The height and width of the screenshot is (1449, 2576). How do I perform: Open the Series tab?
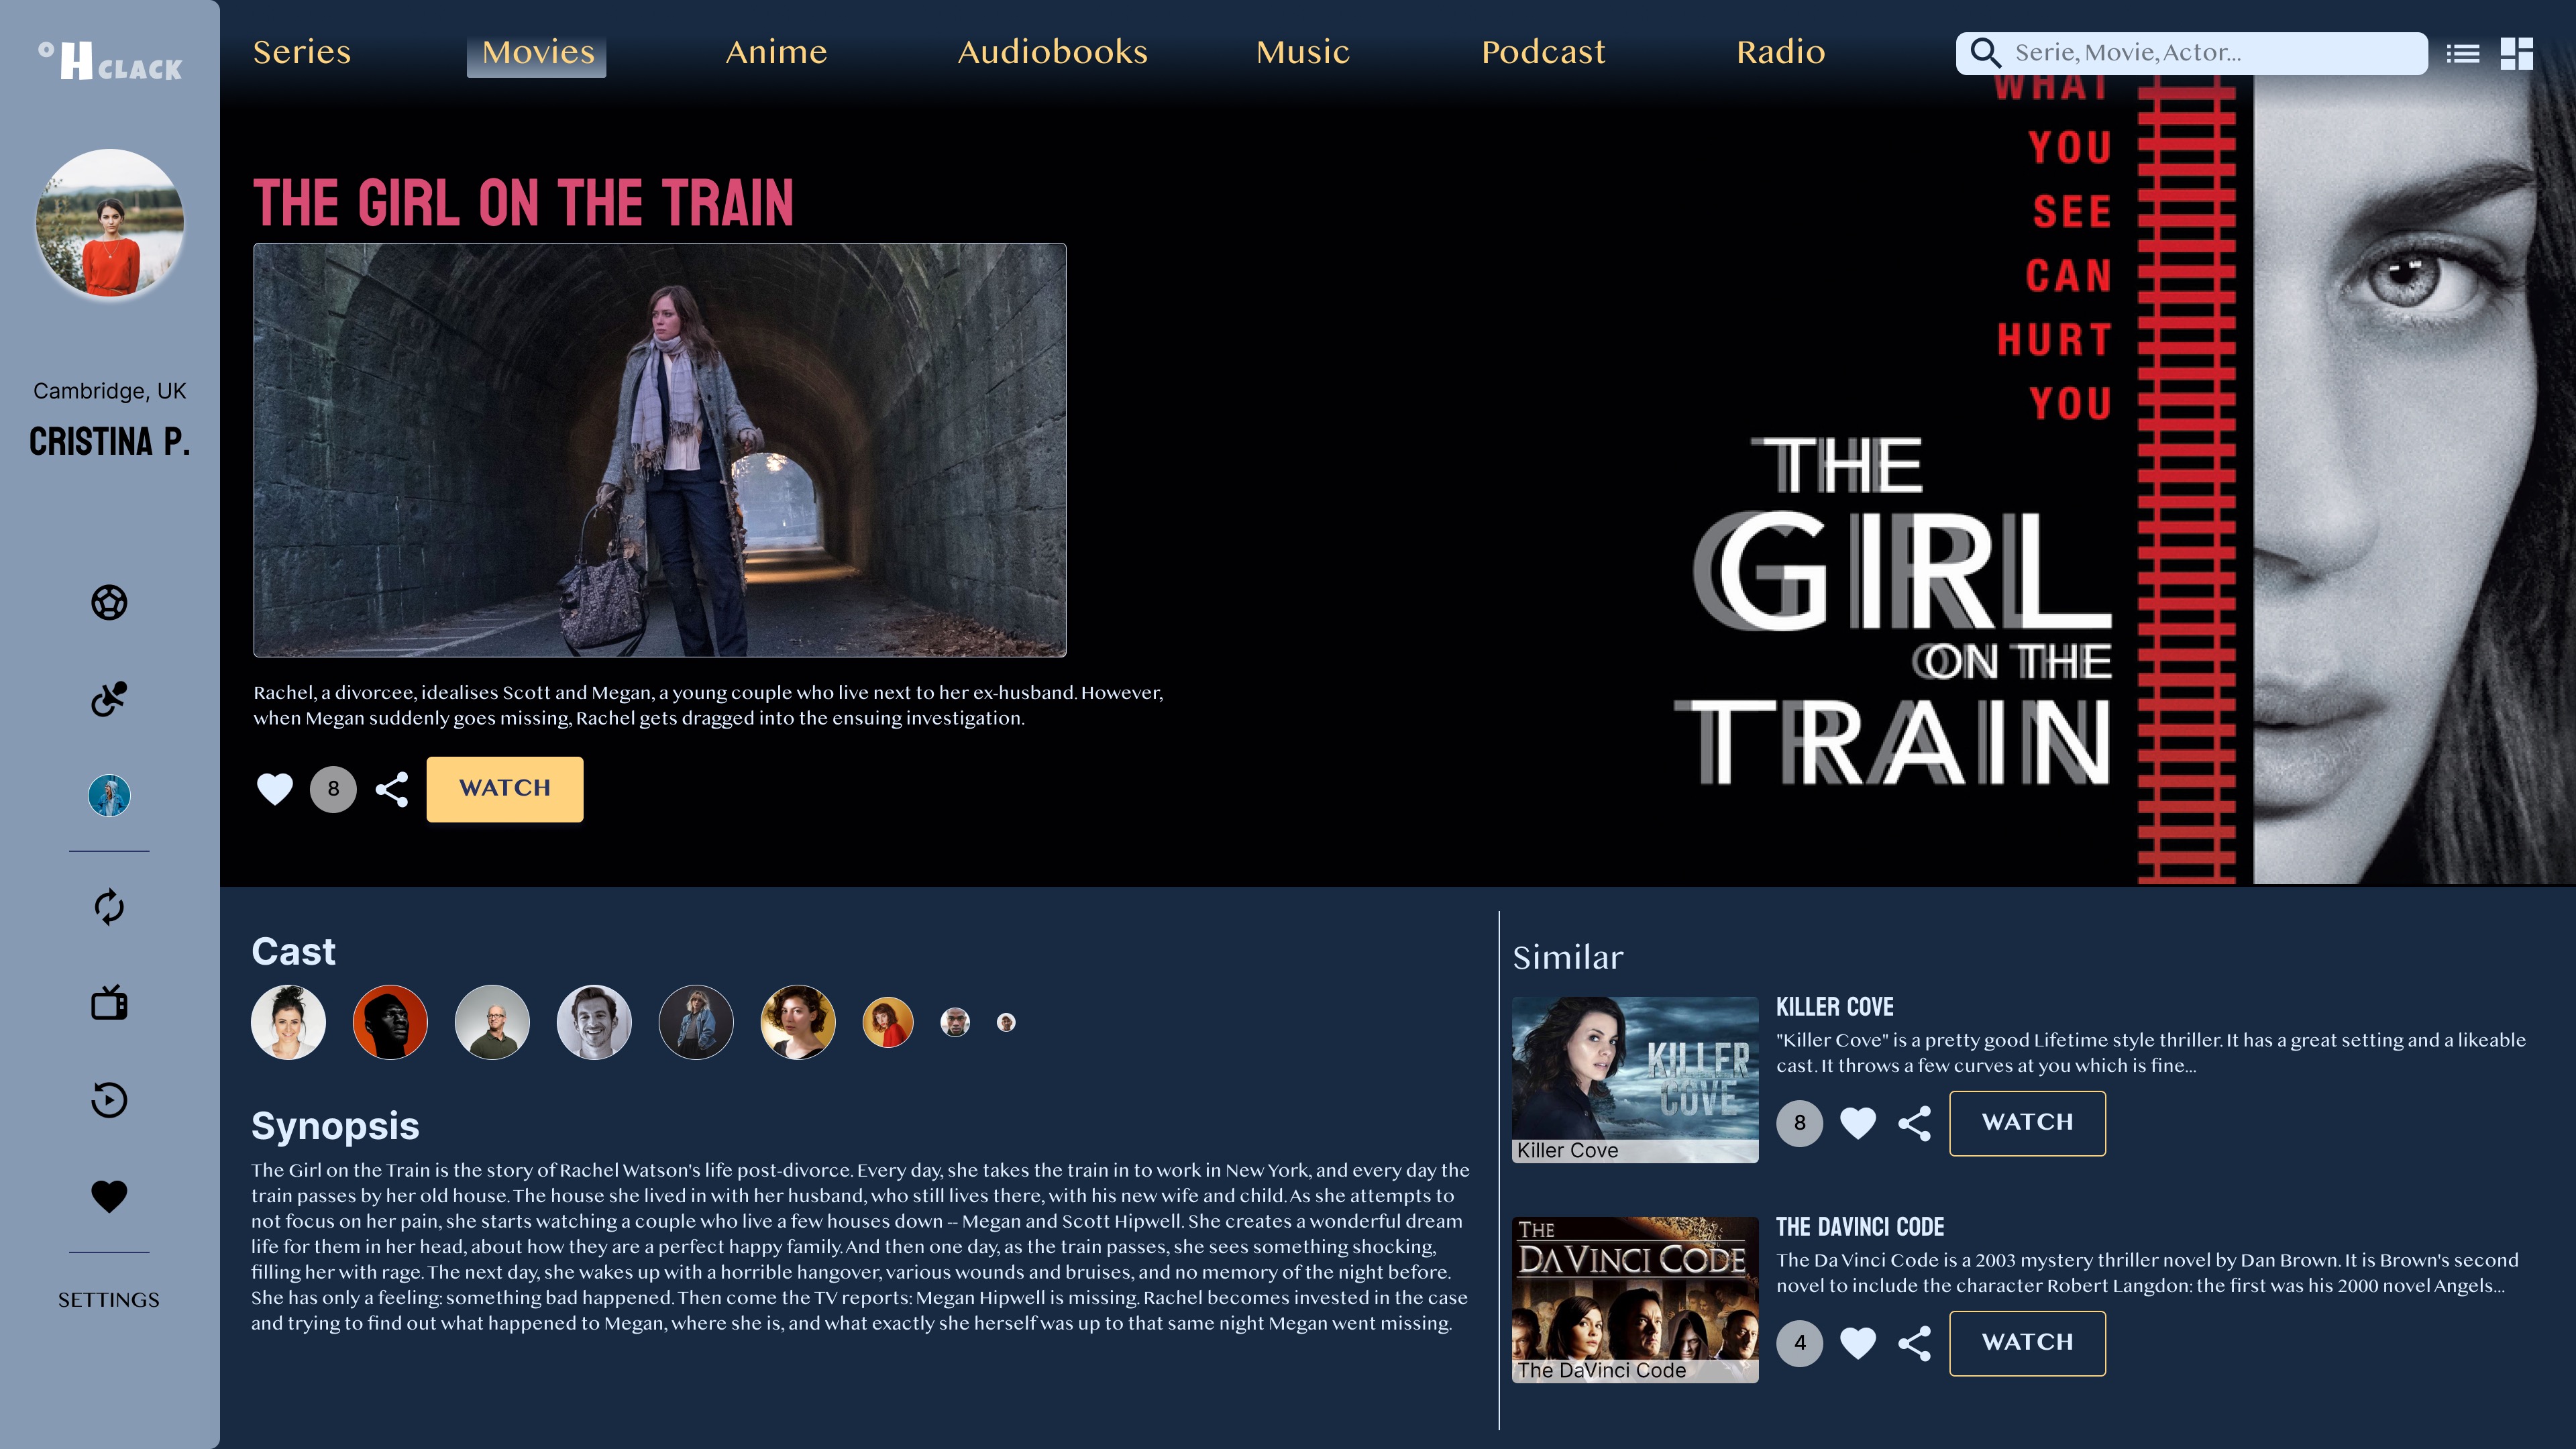click(x=302, y=52)
